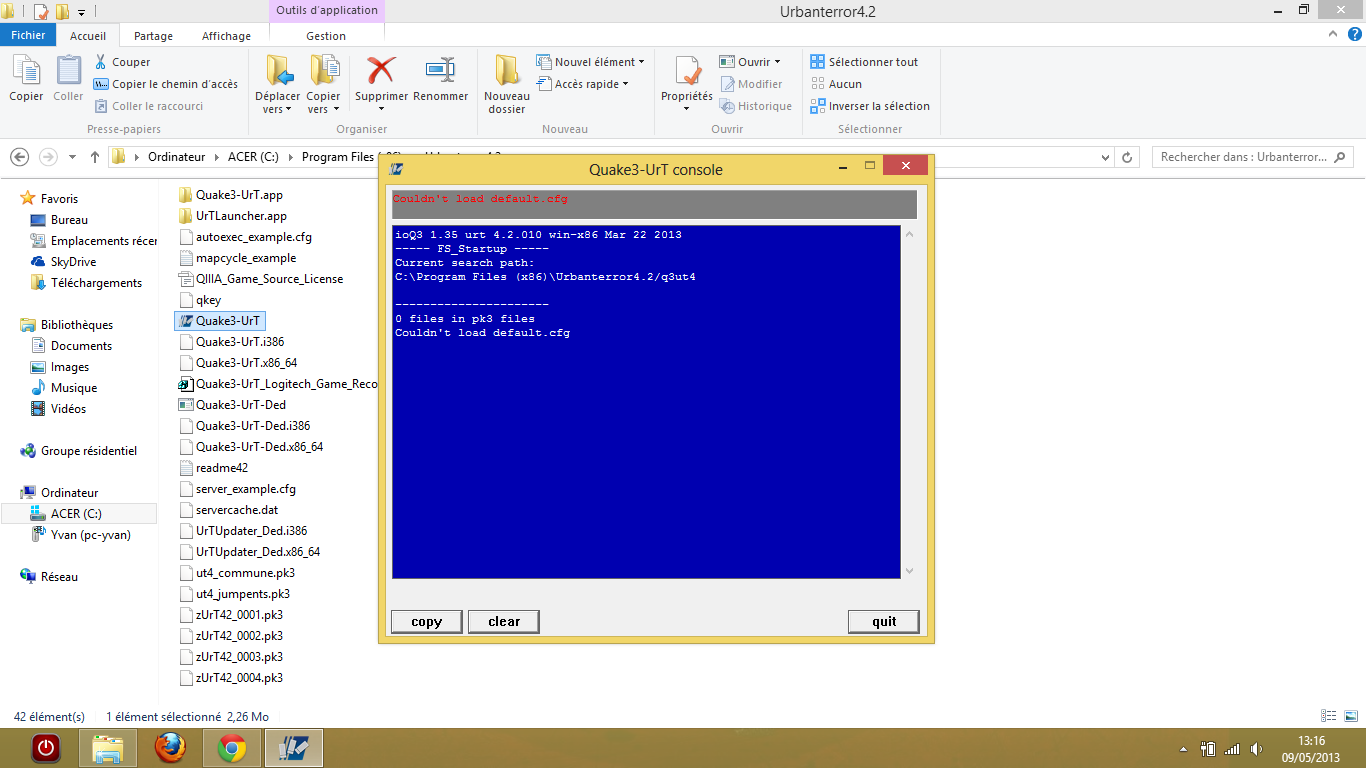
Task: Click the Quake3-UrT taskbar icon
Action: pyautogui.click(x=294, y=748)
